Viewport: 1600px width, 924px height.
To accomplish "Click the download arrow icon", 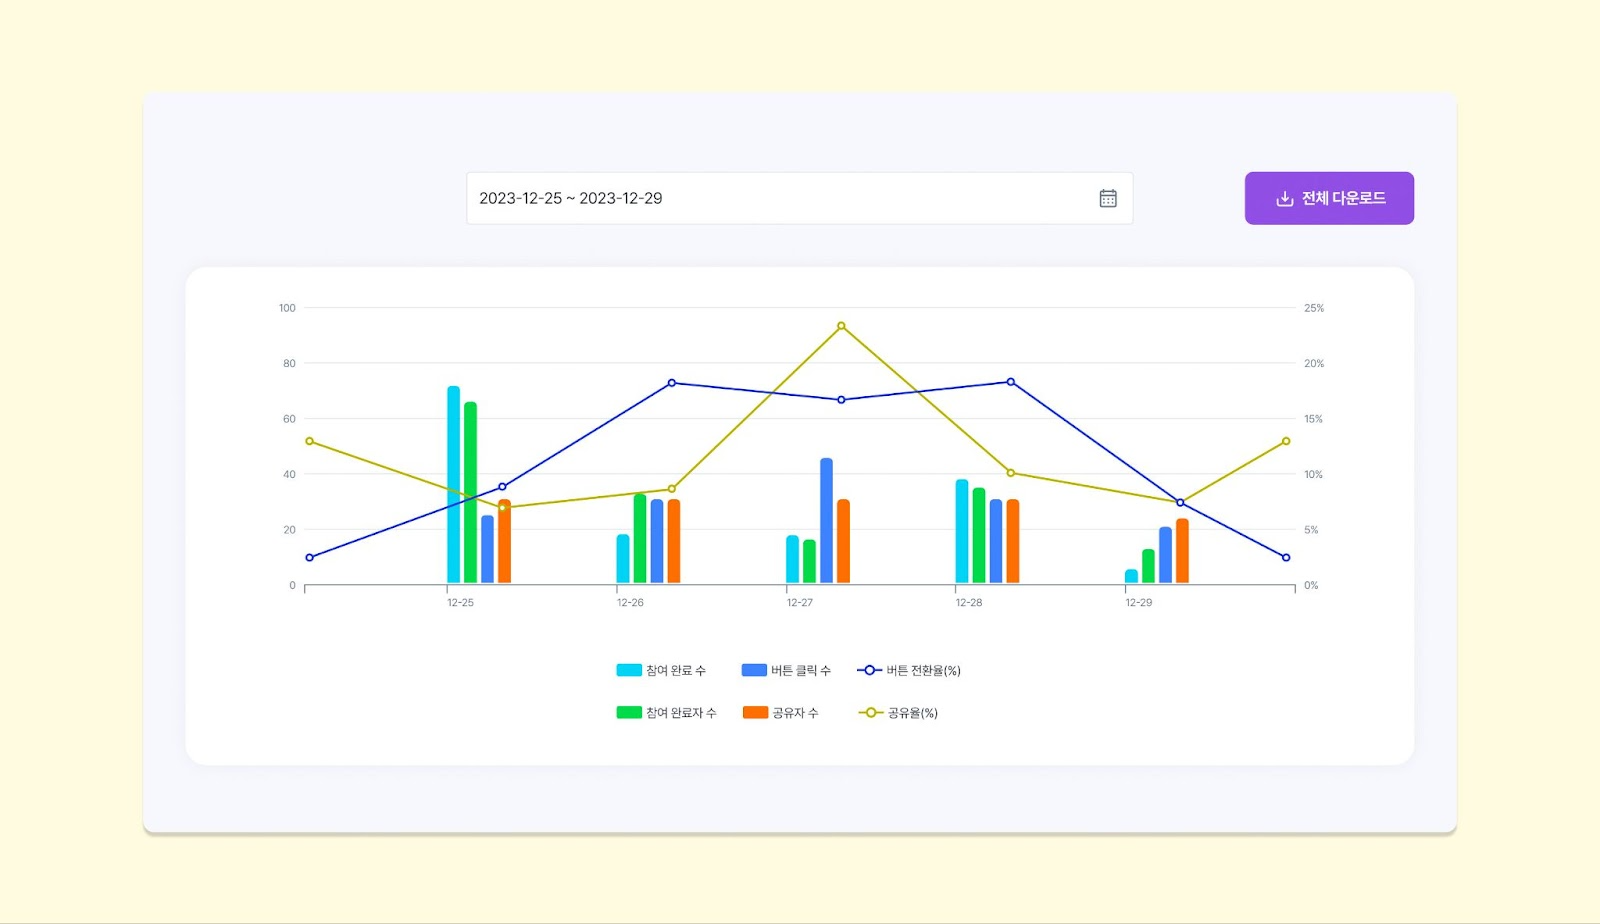I will coord(1284,199).
